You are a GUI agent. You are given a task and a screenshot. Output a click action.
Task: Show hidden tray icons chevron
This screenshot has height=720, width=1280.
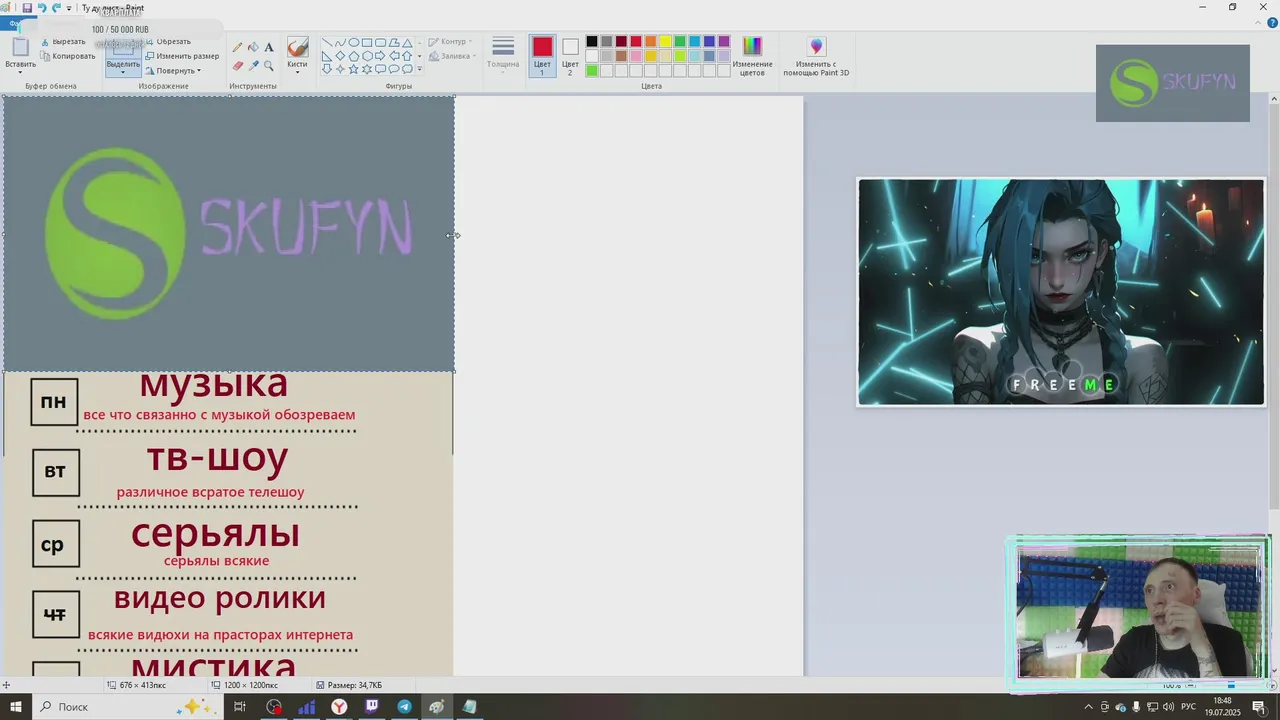[x=1089, y=707]
